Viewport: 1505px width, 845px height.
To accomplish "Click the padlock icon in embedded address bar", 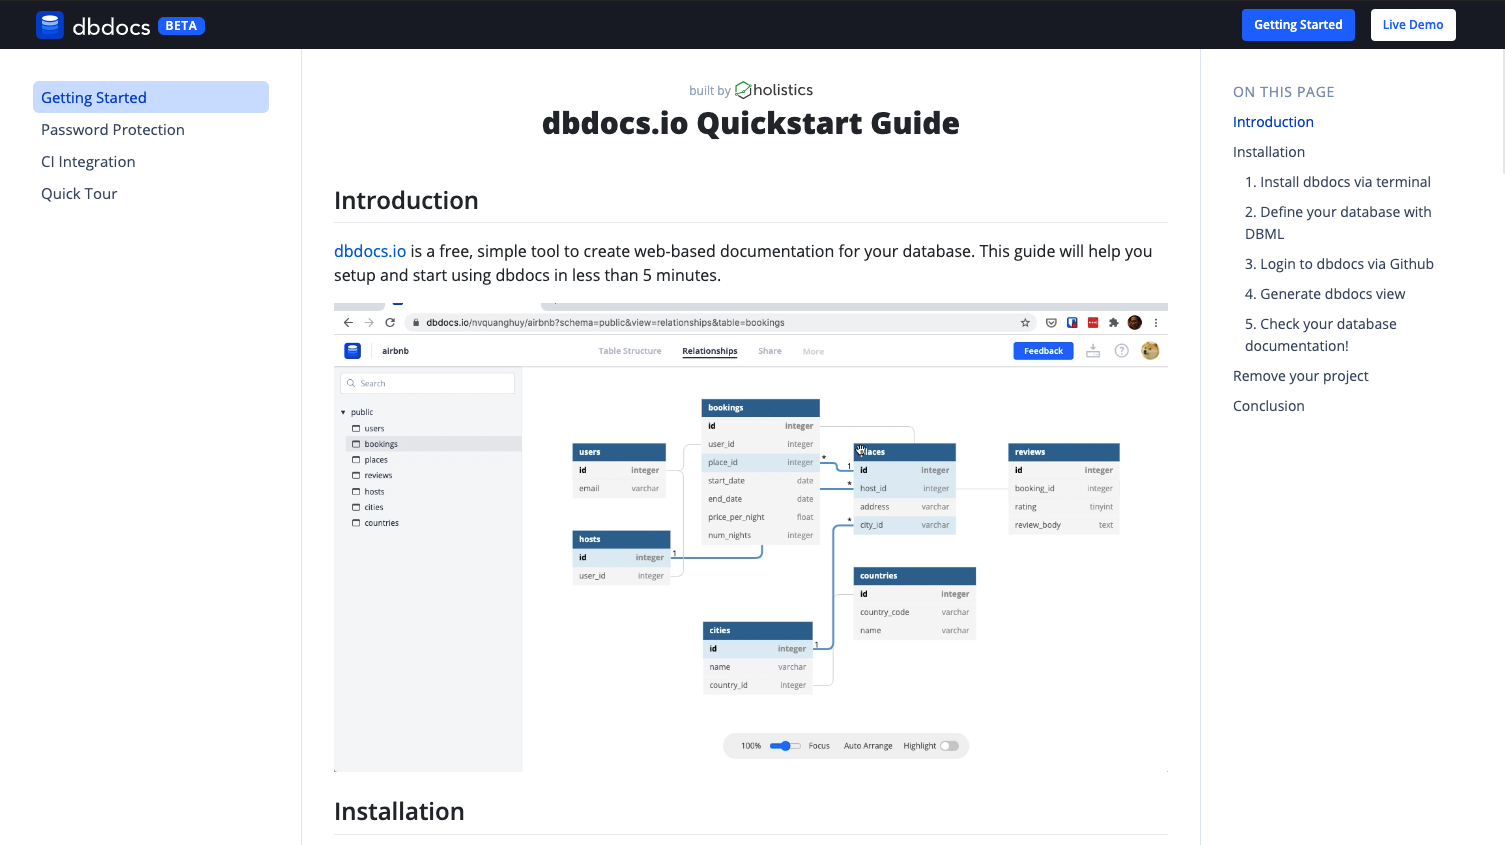I will pos(416,323).
